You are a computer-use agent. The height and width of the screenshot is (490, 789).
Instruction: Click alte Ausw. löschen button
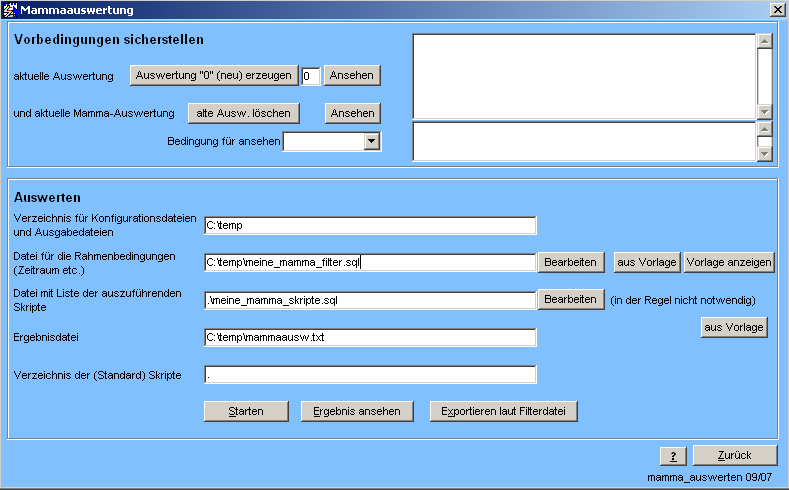(244, 113)
